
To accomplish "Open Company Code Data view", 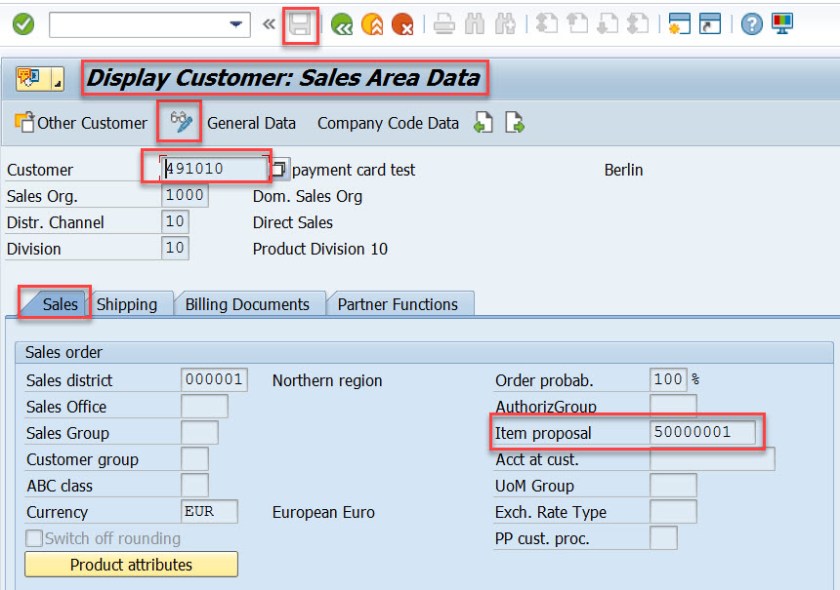I will (x=388, y=123).
